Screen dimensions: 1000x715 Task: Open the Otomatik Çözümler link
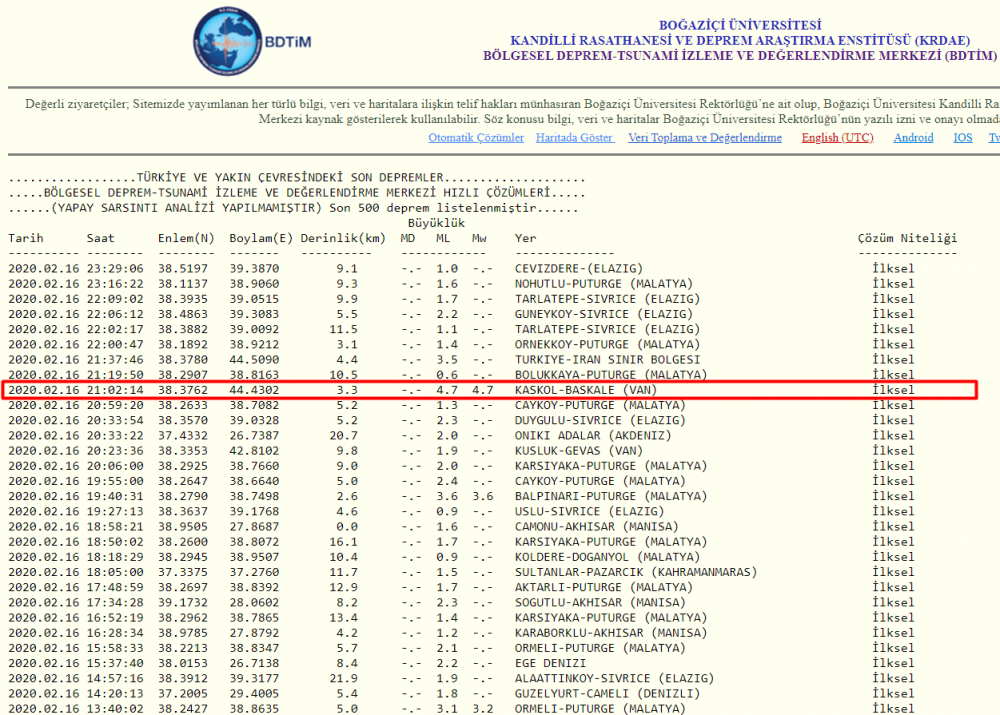476,138
